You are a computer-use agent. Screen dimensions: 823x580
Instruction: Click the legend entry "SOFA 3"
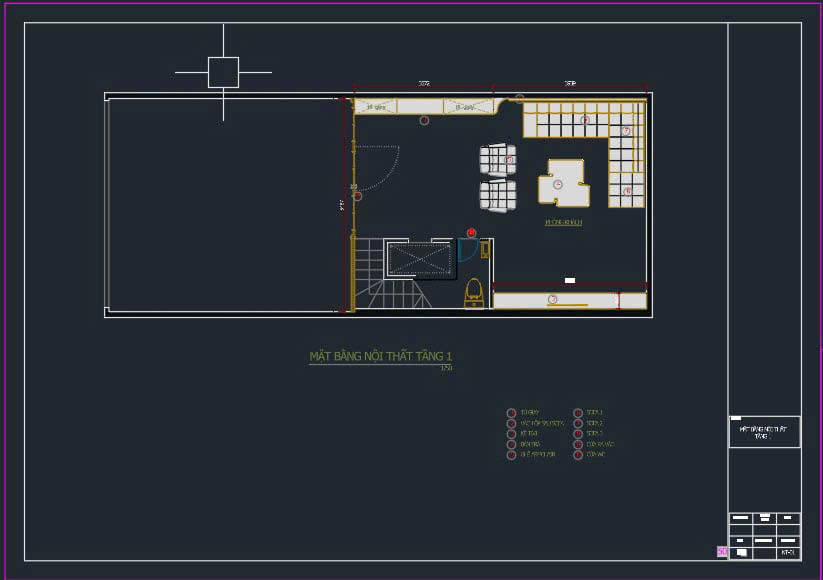click(595, 434)
